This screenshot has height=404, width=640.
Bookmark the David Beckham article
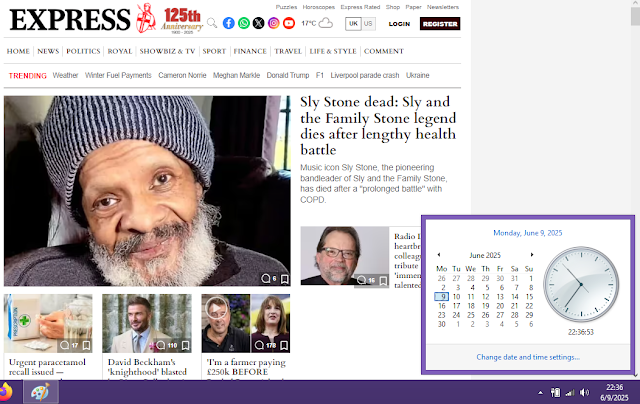pyautogui.click(x=185, y=345)
